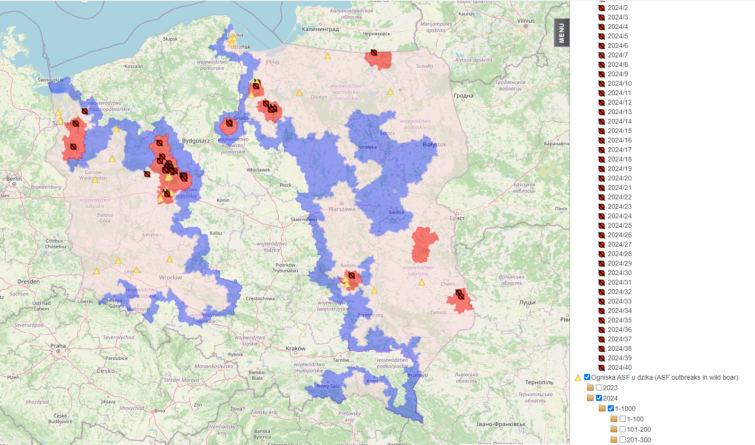Enable the 2023 wild boar outbreaks checkbox
This screenshot has height=445, width=755.
(x=599, y=387)
